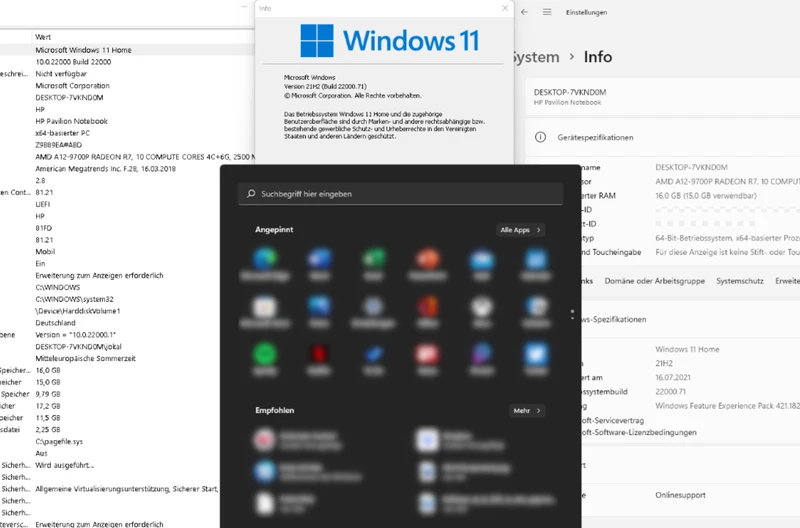Select the 22000.71 build value in settings
Viewport: 800px width, 528px height.
[670, 392]
